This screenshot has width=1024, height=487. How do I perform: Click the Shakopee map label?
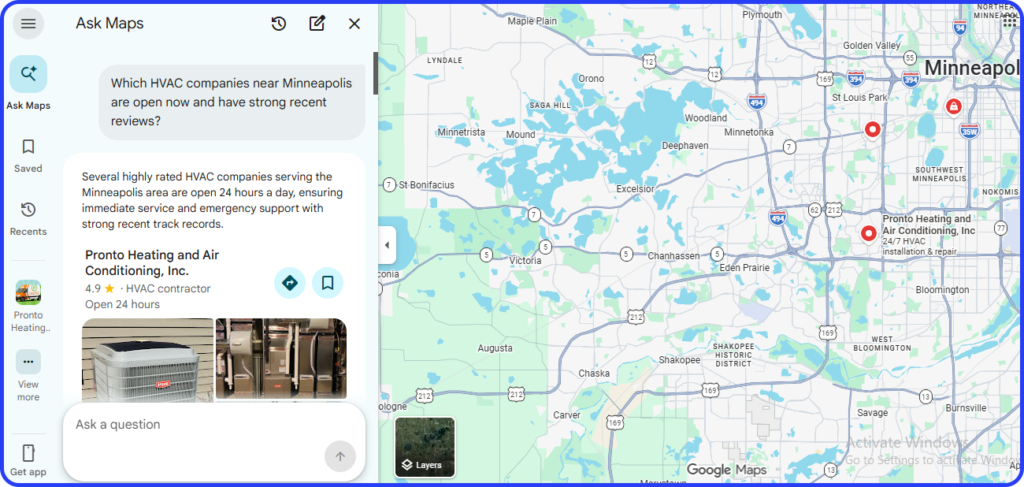pyautogui.click(x=679, y=360)
